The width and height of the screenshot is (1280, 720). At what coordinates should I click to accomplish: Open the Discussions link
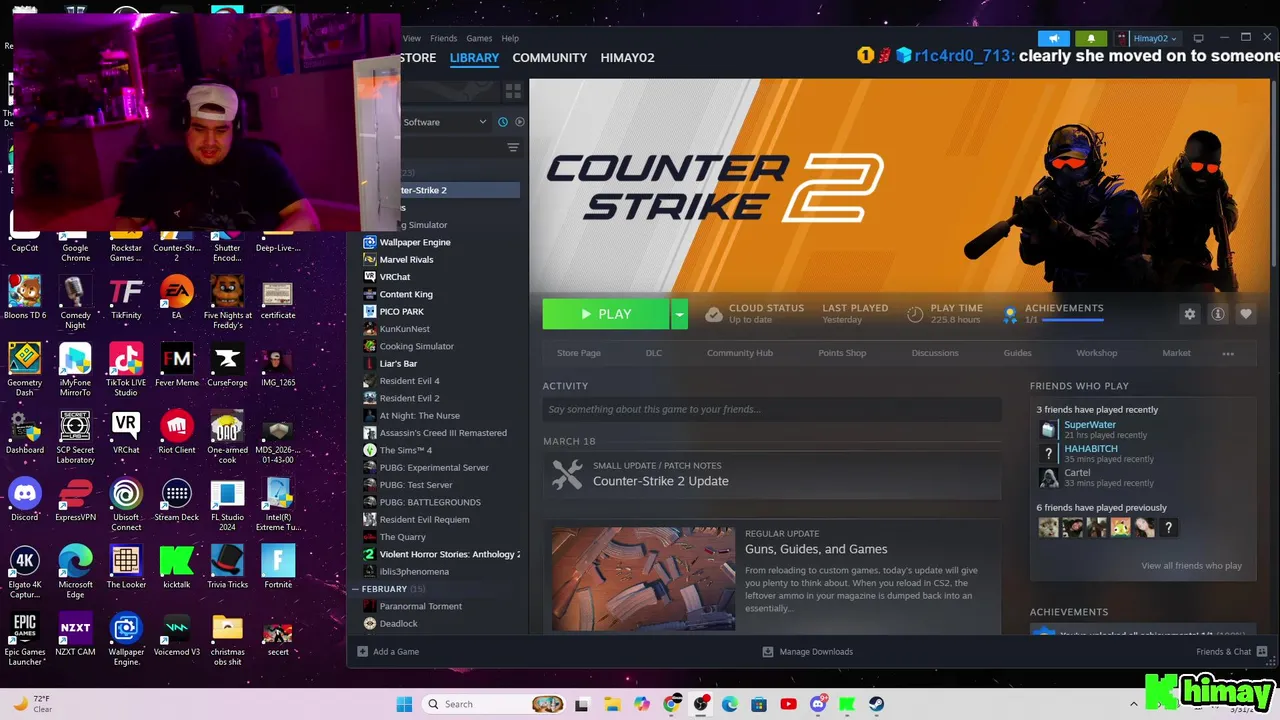(934, 353)
